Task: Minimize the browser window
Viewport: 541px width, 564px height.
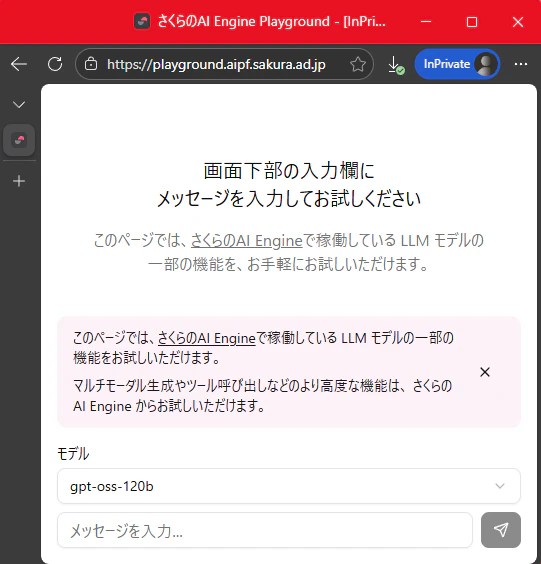Action: (x=426, y=22)
